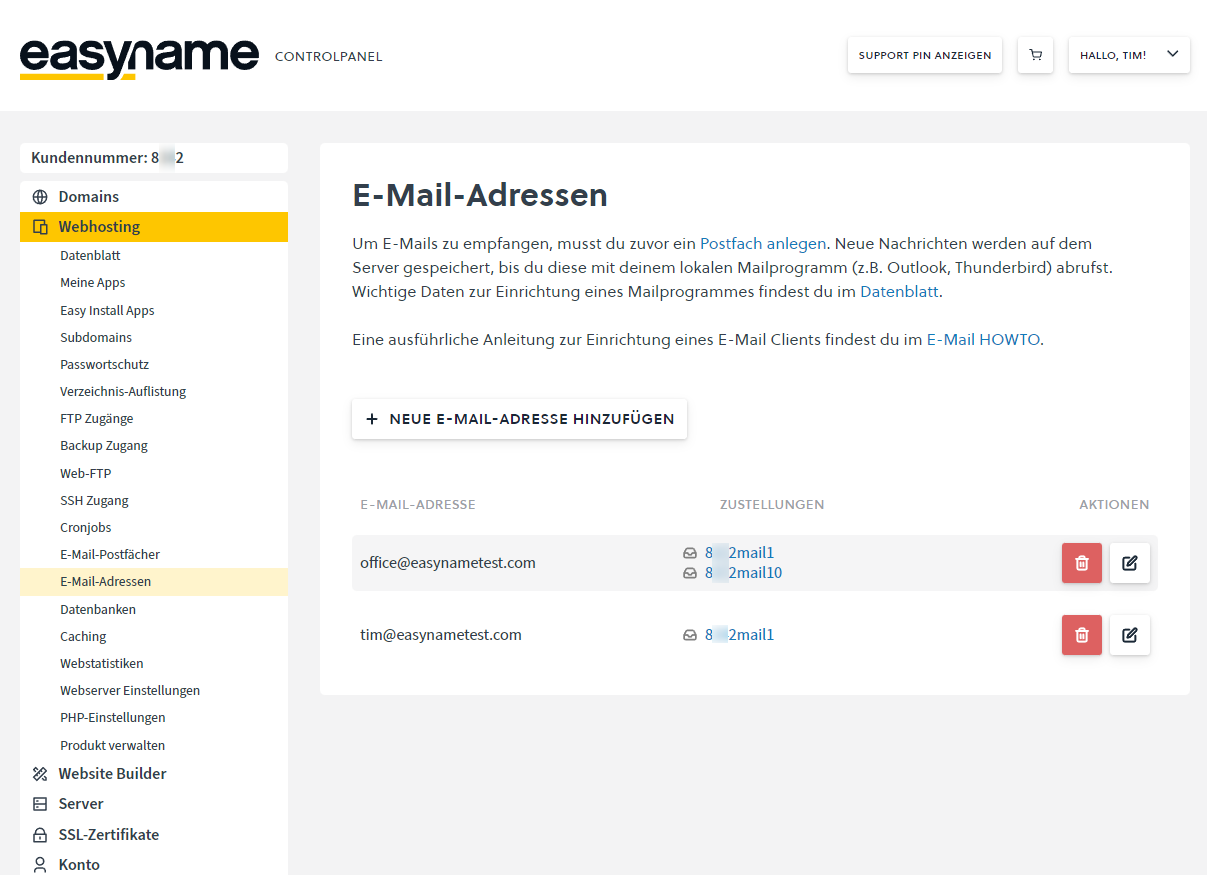The image size is (1207, 875).
Task: Show the support PIN
Action: [x=924, y=56]
